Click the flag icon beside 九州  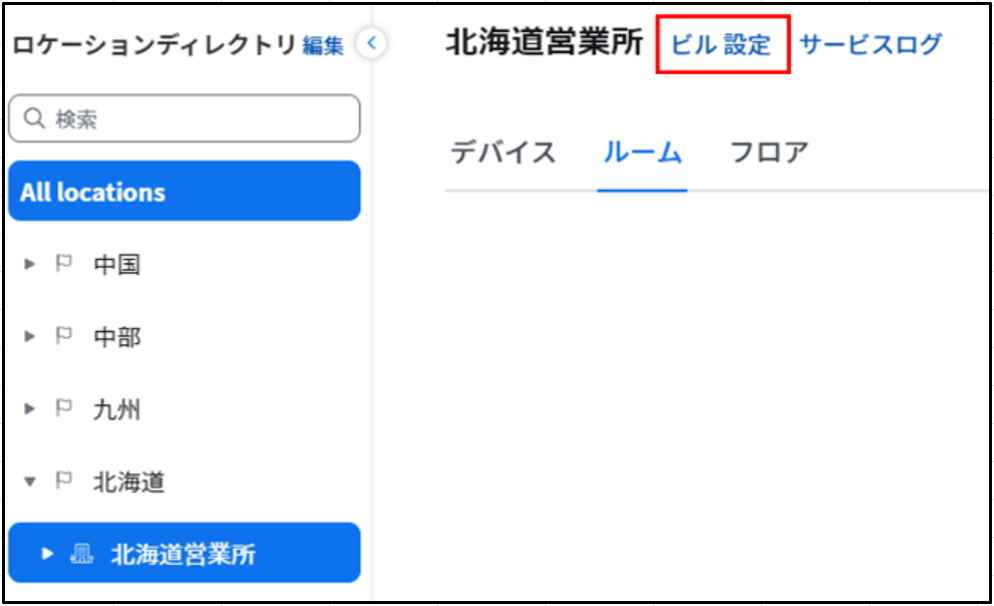pyautogui.click(x=63, y=408)
